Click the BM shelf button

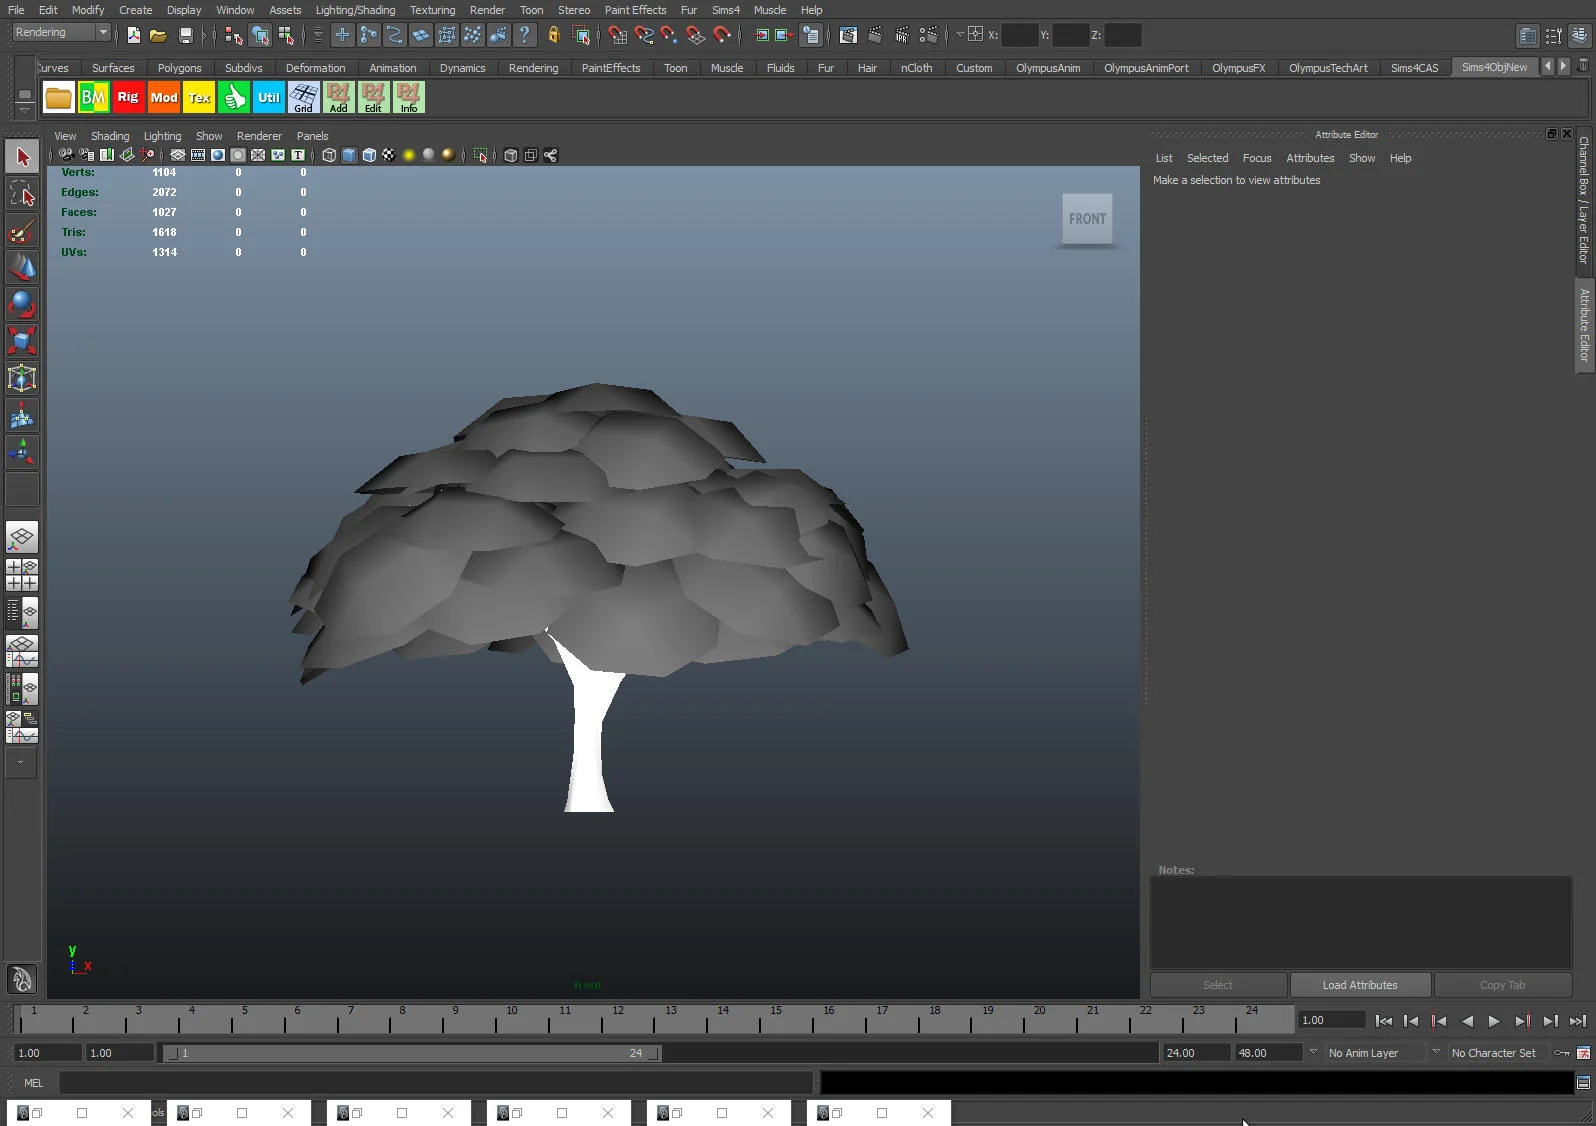point(93,97)
